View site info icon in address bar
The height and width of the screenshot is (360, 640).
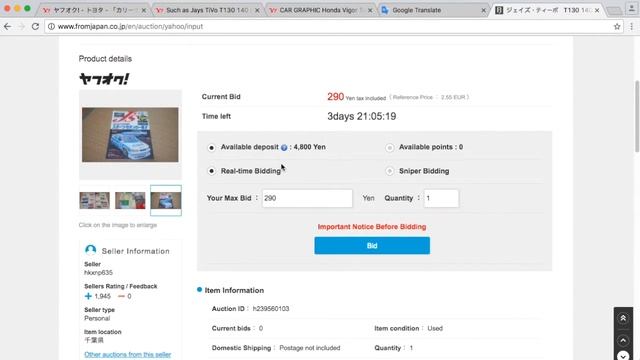51,27
